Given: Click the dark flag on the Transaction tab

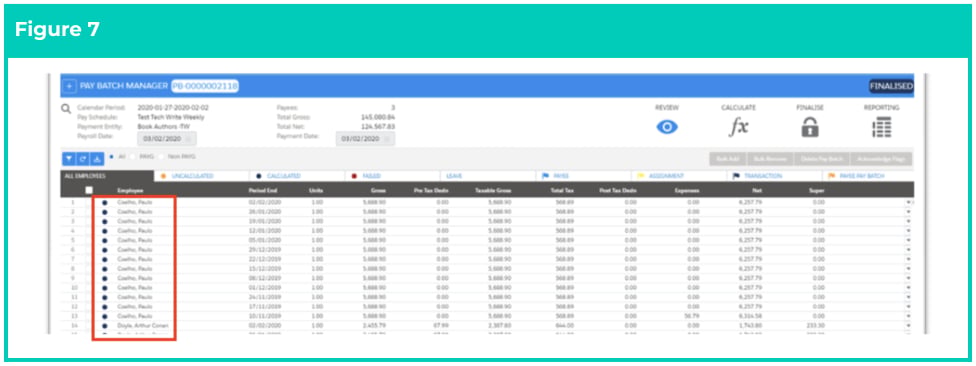Looking at the screenshot, I should 736,176.
